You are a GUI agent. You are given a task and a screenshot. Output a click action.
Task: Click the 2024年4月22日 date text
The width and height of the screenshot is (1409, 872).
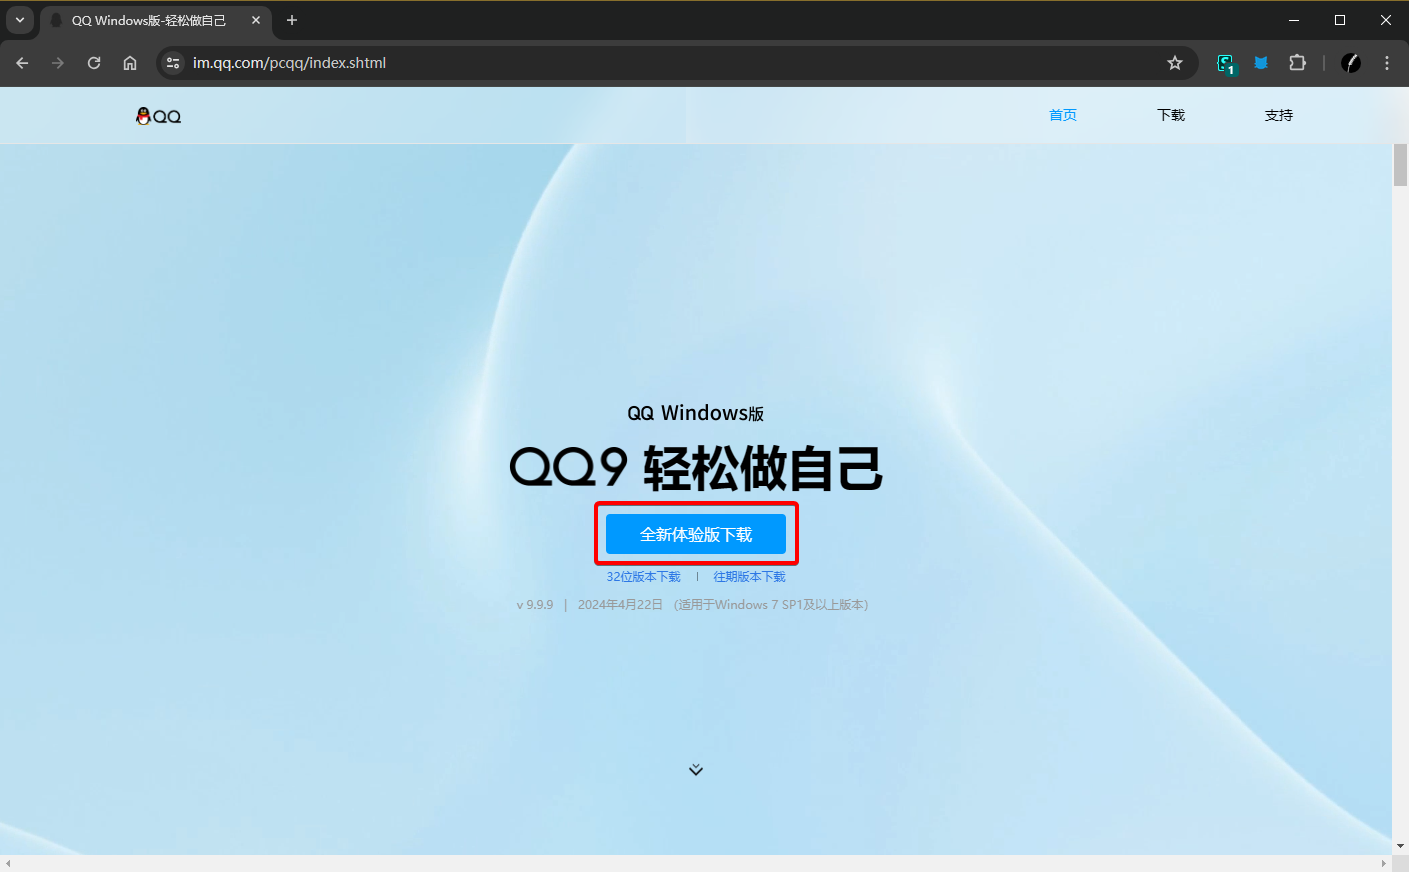click(620, 605)
